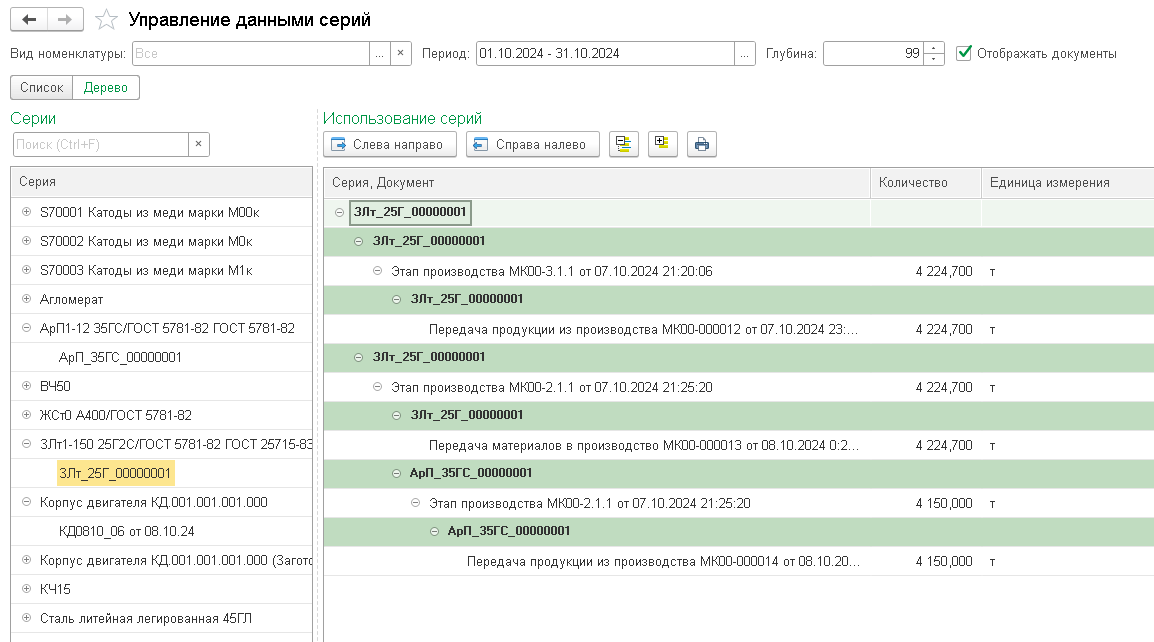1154x642 pixels.
Task: Focus the Вид номенклатуры input field
Action: click(251, 53)
